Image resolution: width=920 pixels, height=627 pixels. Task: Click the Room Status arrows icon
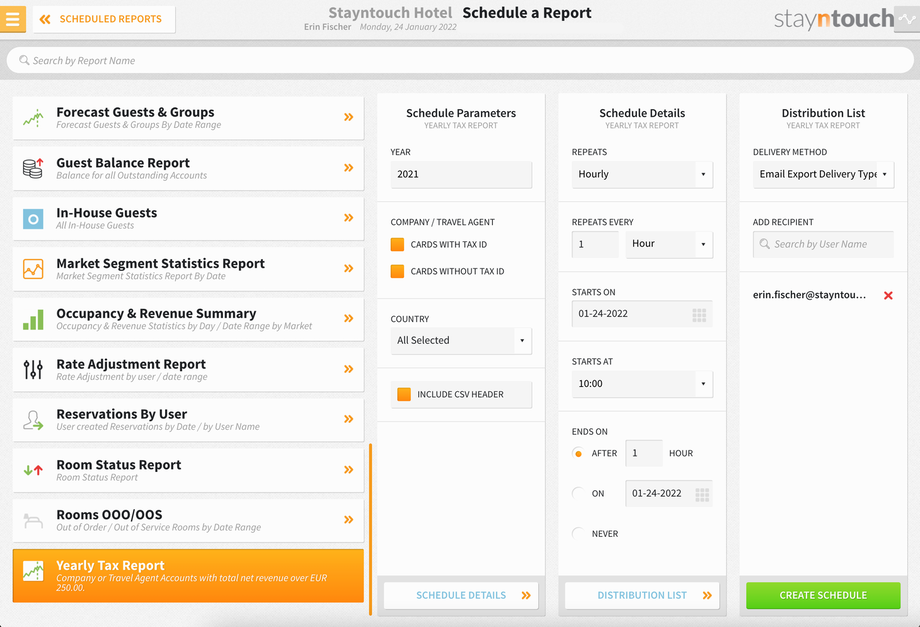click(x=33, y=470)
